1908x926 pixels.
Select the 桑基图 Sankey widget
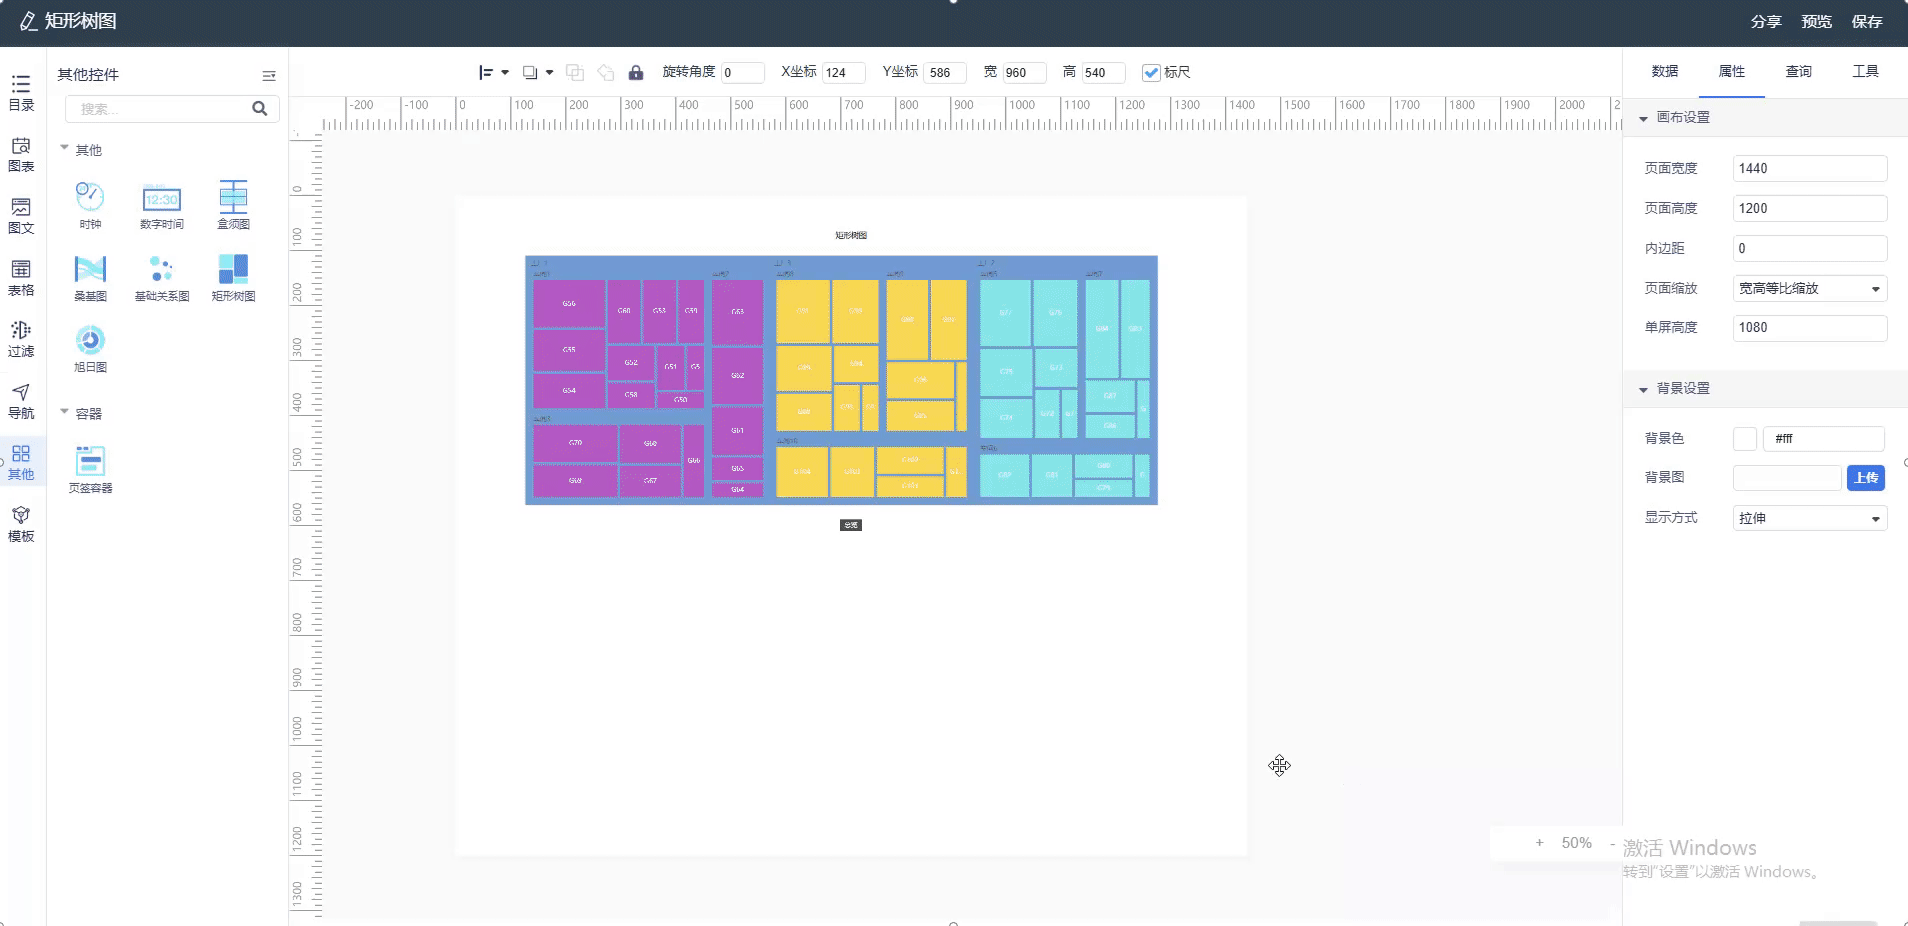pos(90,277)
